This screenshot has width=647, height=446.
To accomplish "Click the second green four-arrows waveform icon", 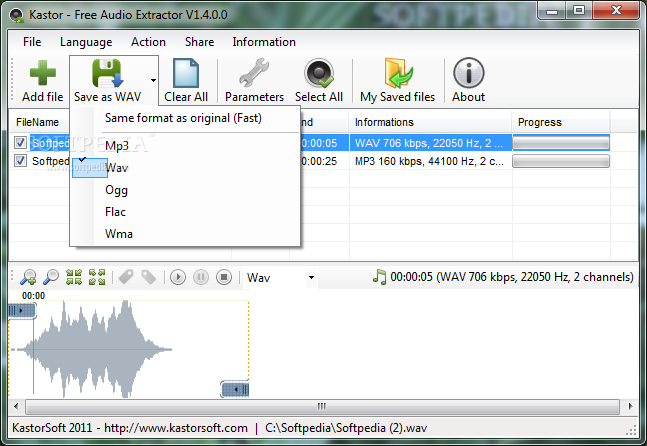I will (x=97, y=277).
